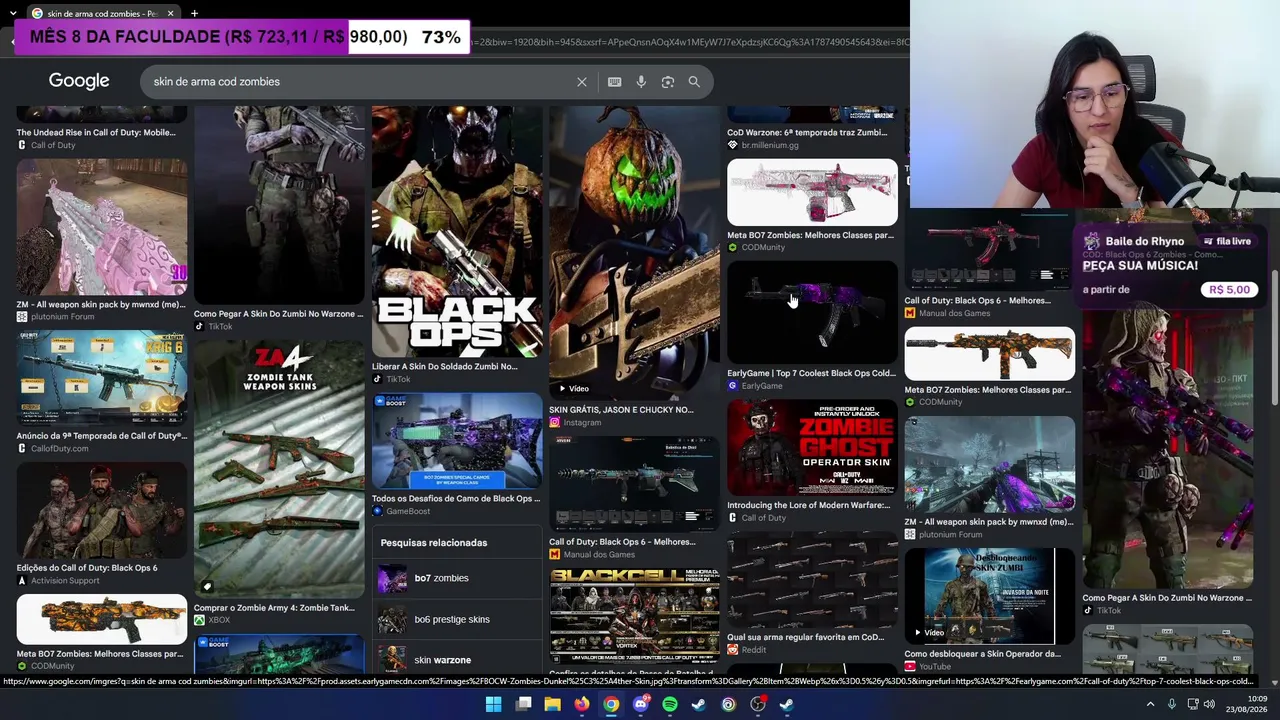Open the Black Ops zombie soldier image

tap(457, 232)
